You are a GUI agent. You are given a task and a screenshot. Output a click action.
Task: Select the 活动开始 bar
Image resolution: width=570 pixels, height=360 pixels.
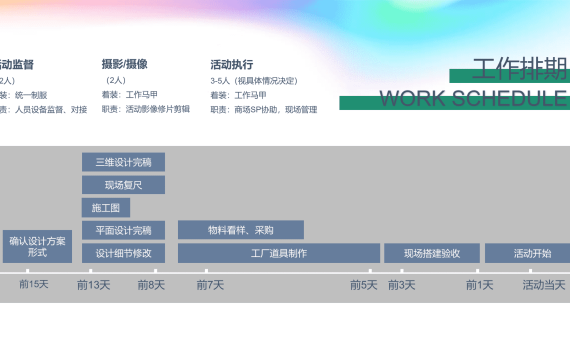pyautogui.click(x=527, y=253)
